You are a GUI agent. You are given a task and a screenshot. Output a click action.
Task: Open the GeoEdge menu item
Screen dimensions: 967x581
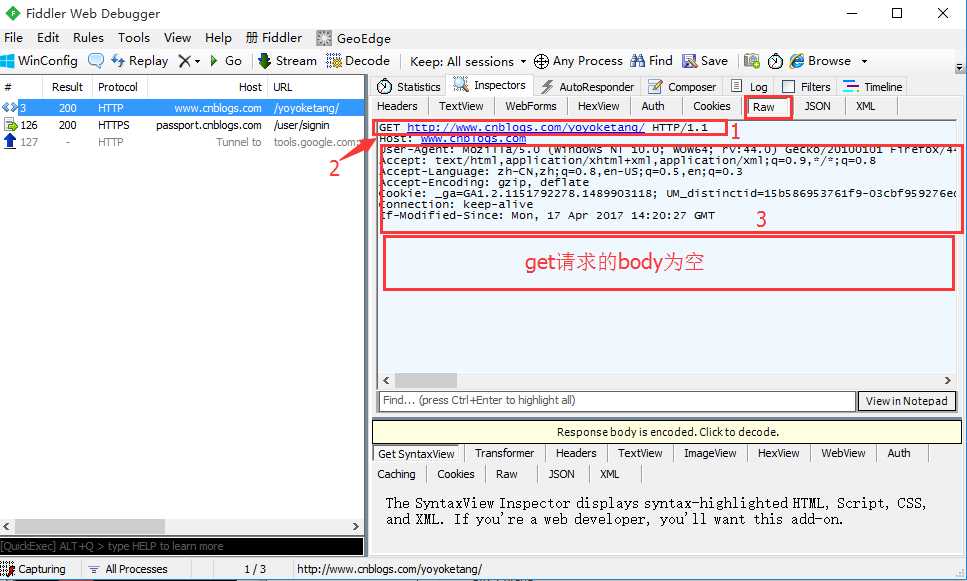tap(354, 38)
